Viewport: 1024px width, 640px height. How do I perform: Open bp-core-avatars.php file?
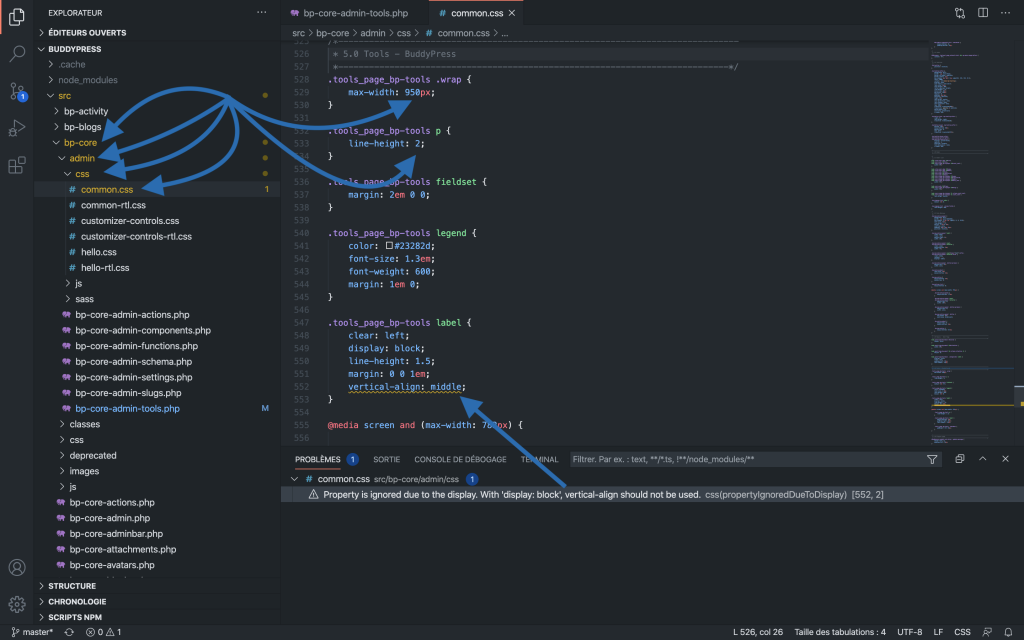[112, 566]
